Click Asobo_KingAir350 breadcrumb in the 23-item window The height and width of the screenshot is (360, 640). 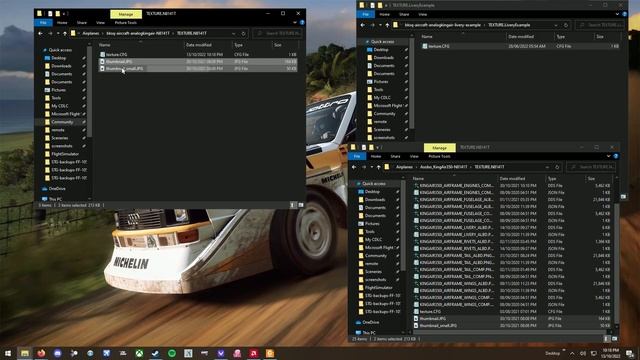(x=444, y=167)
